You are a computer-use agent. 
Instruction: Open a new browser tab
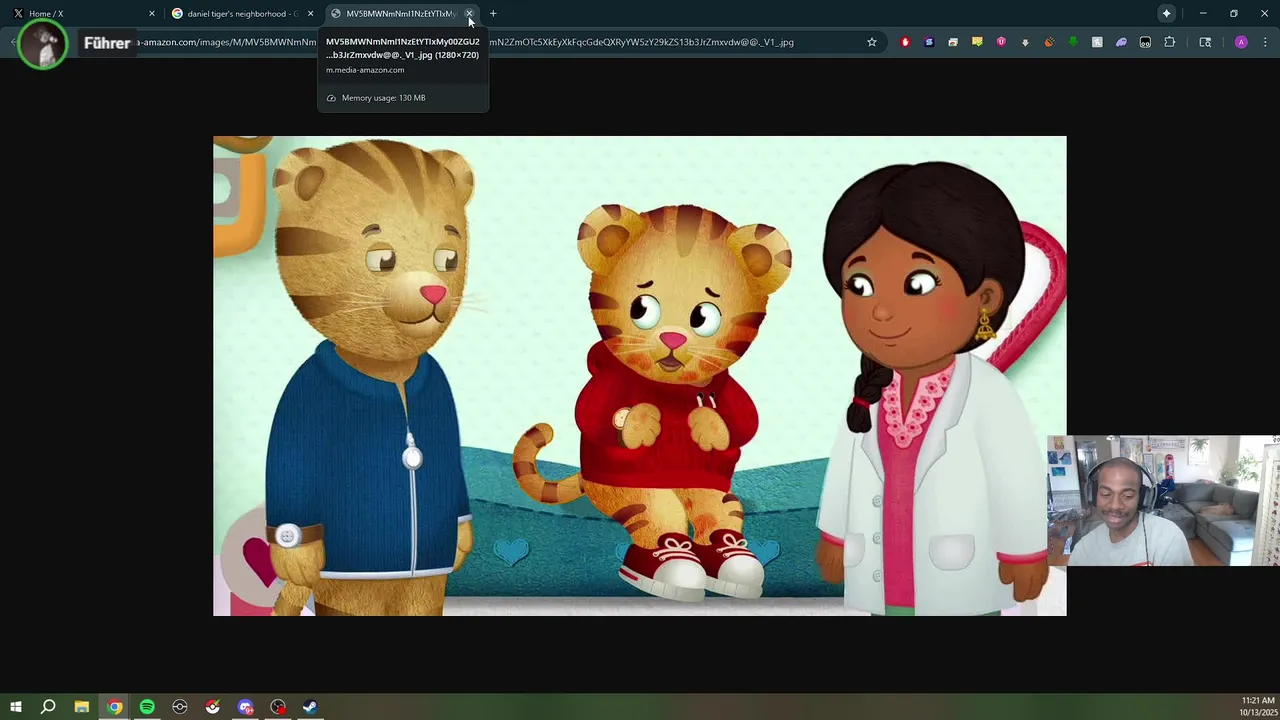point(493,14)
